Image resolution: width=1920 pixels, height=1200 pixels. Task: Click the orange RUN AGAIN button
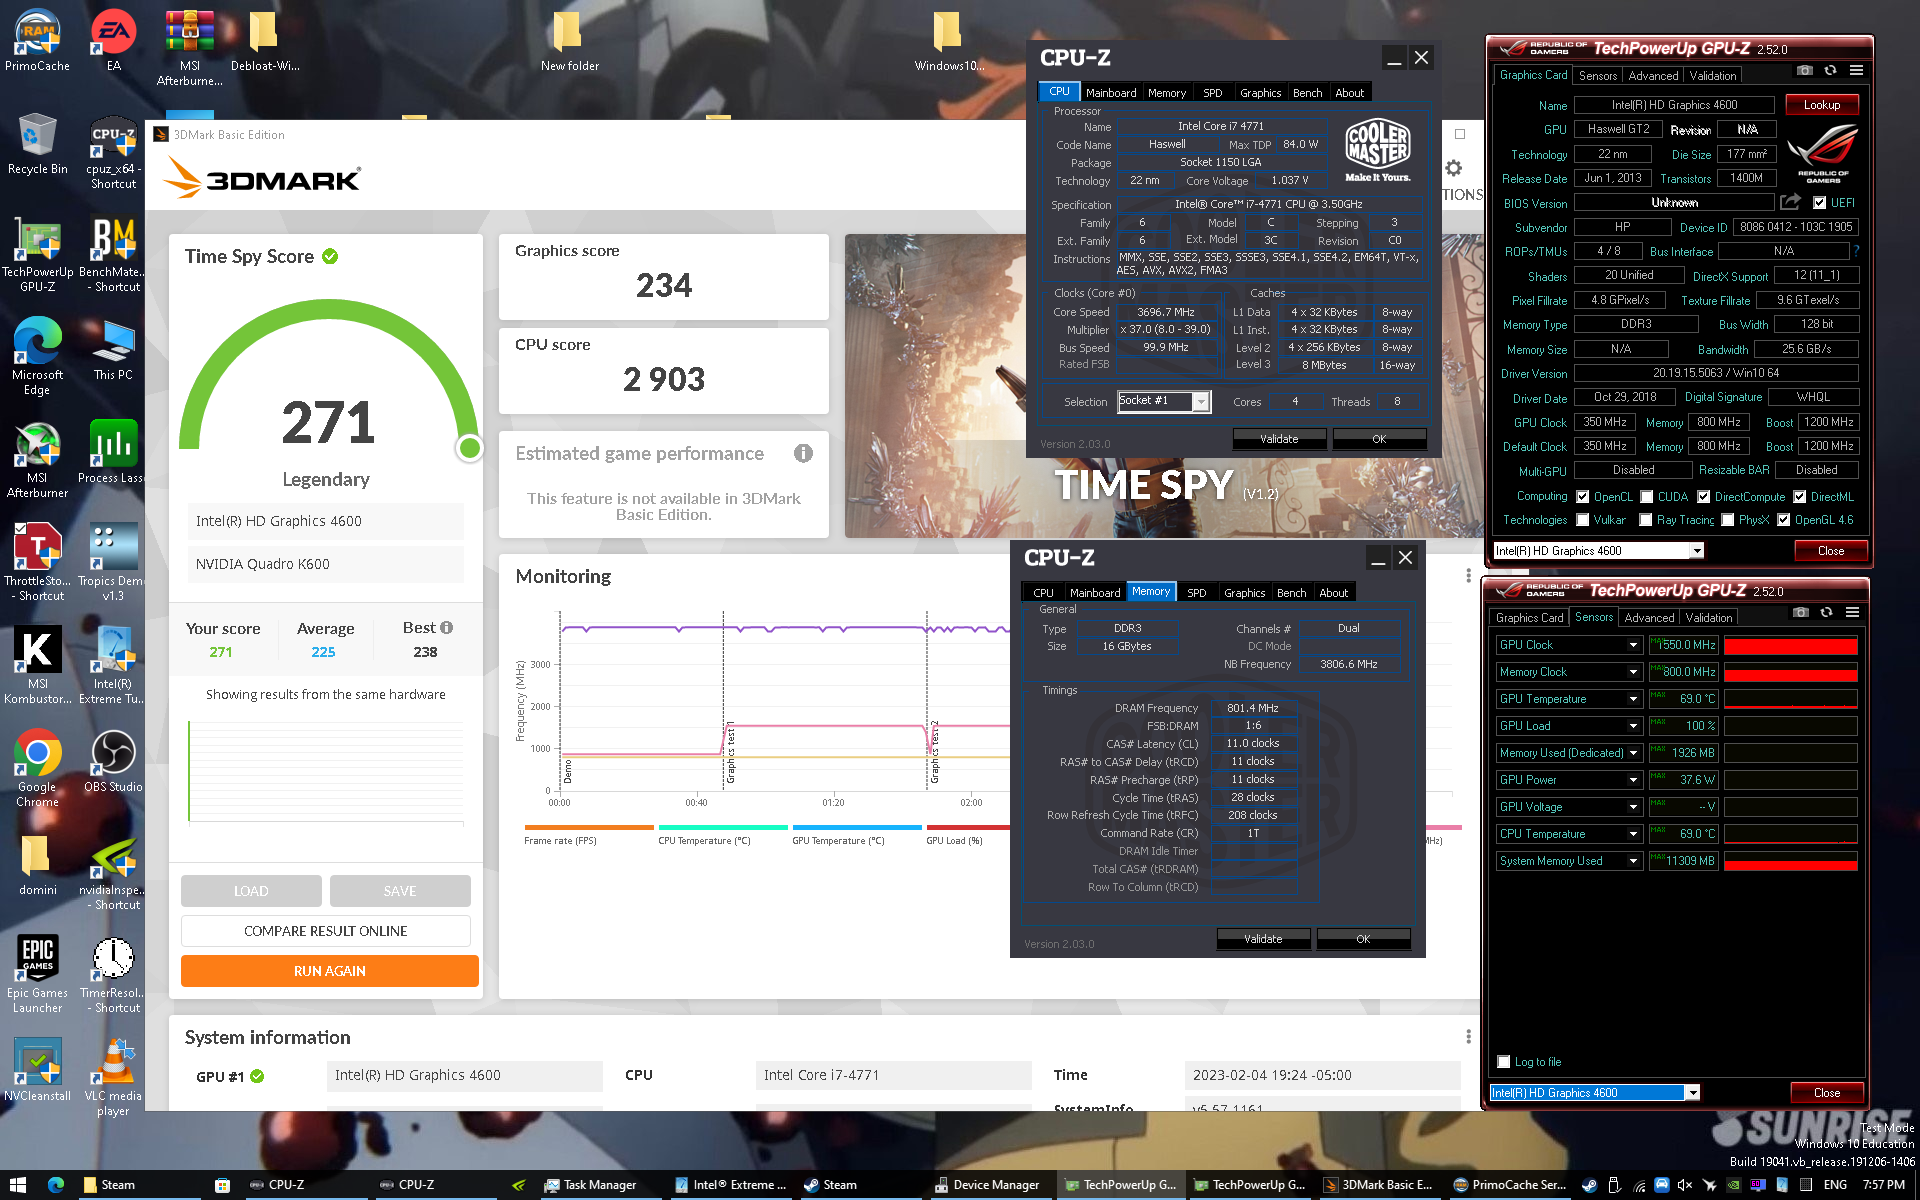coord(329,971)
